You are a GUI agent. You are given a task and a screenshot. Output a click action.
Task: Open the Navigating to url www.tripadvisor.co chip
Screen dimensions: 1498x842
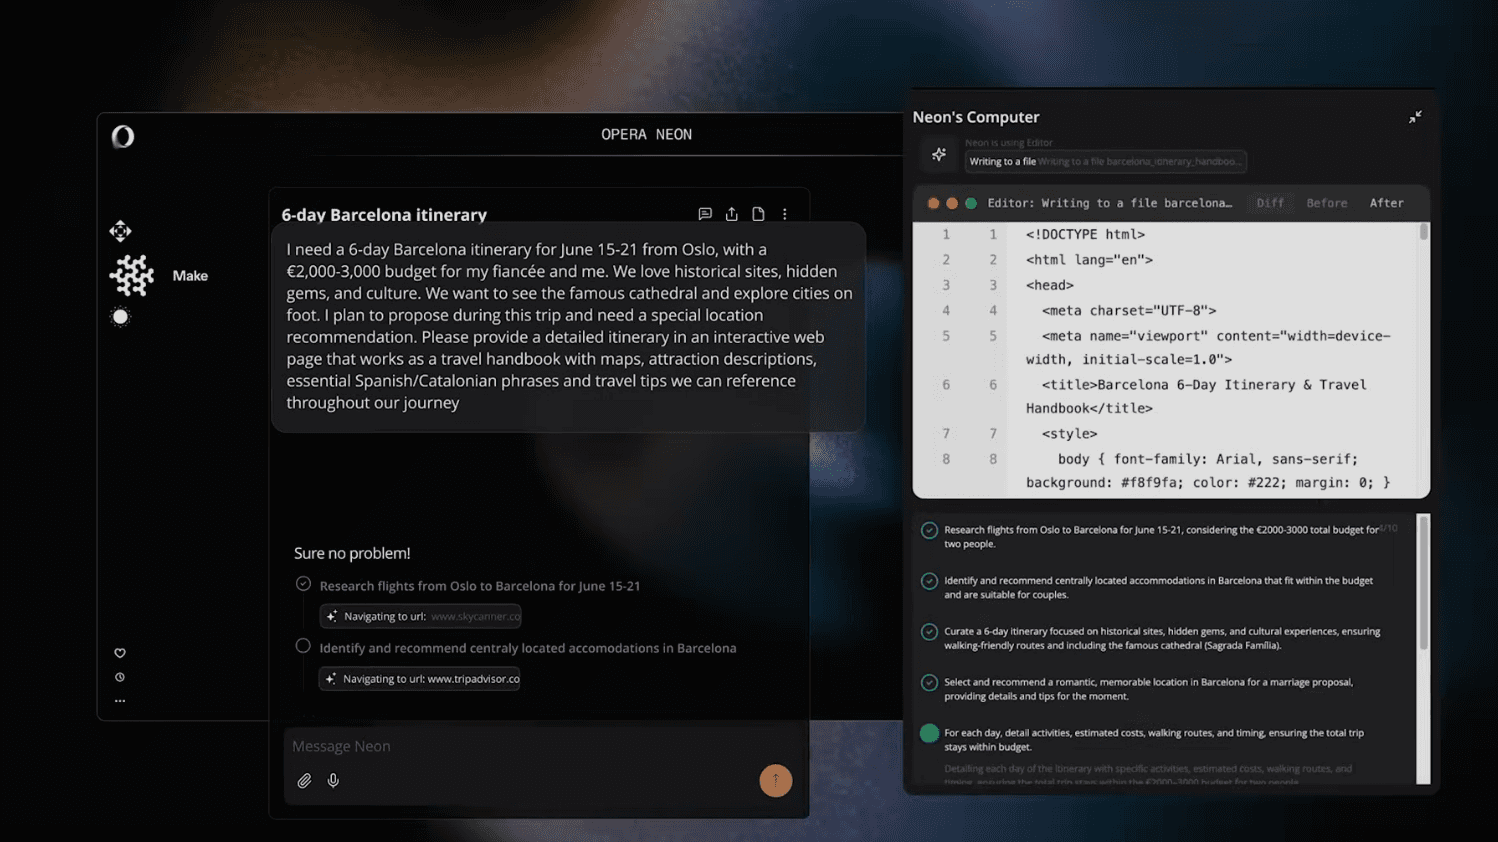420,678
